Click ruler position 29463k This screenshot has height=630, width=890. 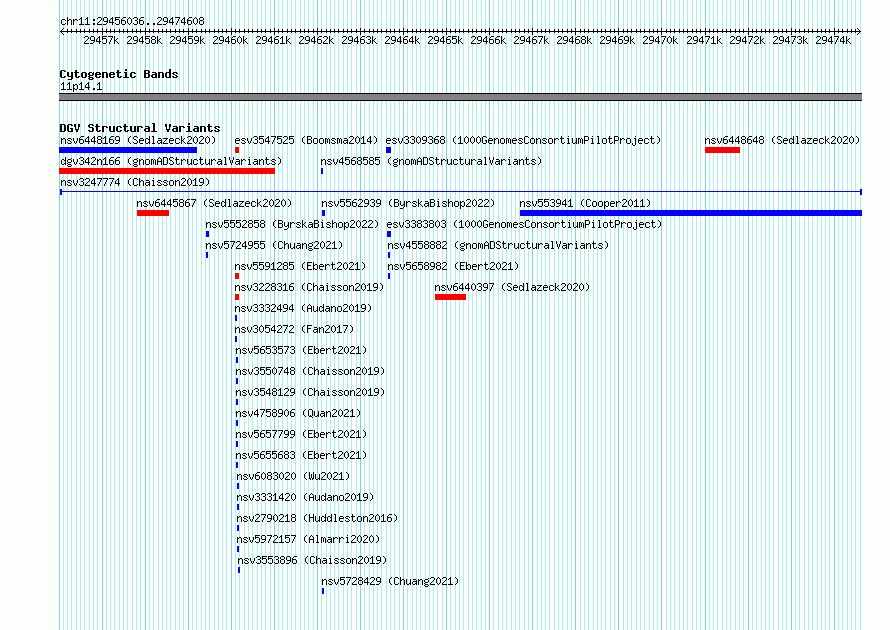(x=359, y=40)
